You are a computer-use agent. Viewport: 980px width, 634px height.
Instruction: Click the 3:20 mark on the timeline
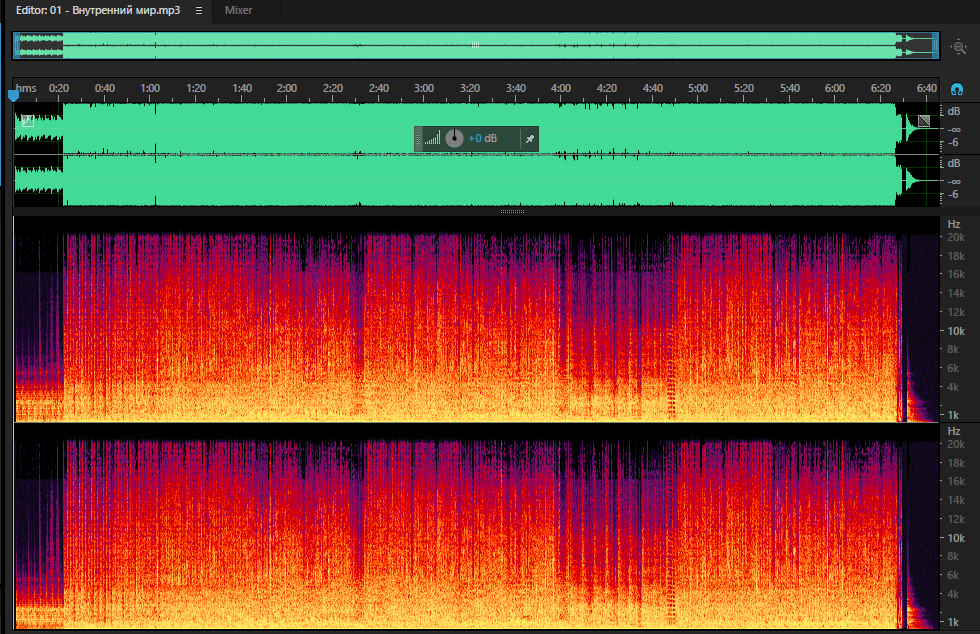click(469, 88)
